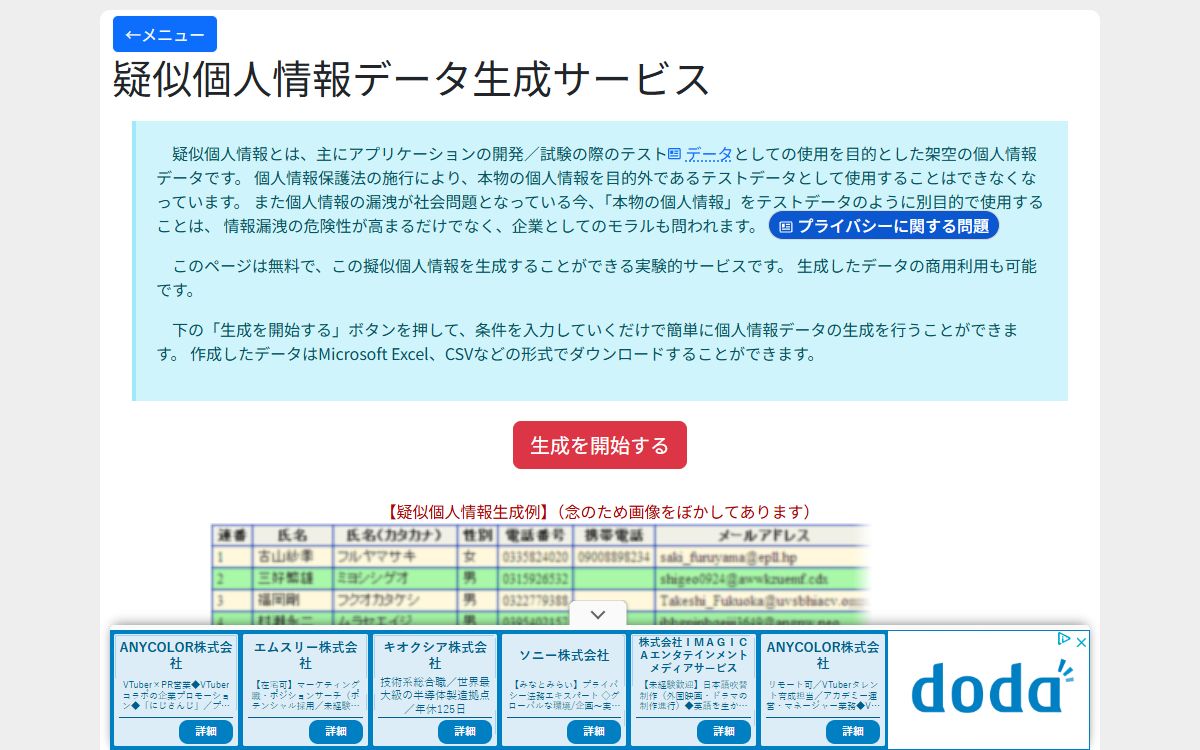Click the AdChoices triangle icon on the doda ad
Viewport: 1200px width, 750px height.
click(1065, 641)
